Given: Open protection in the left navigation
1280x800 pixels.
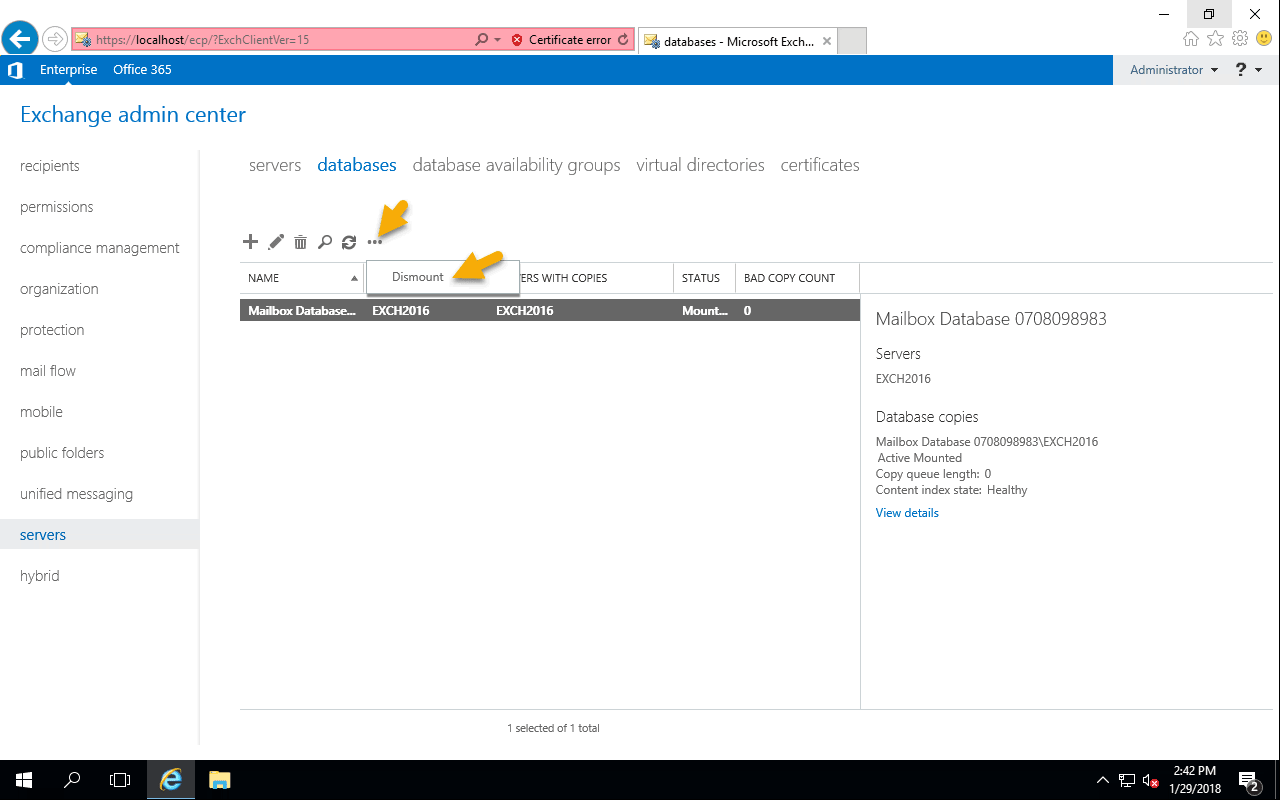Looking at the screenshot, I should click(x=52, y=330).
